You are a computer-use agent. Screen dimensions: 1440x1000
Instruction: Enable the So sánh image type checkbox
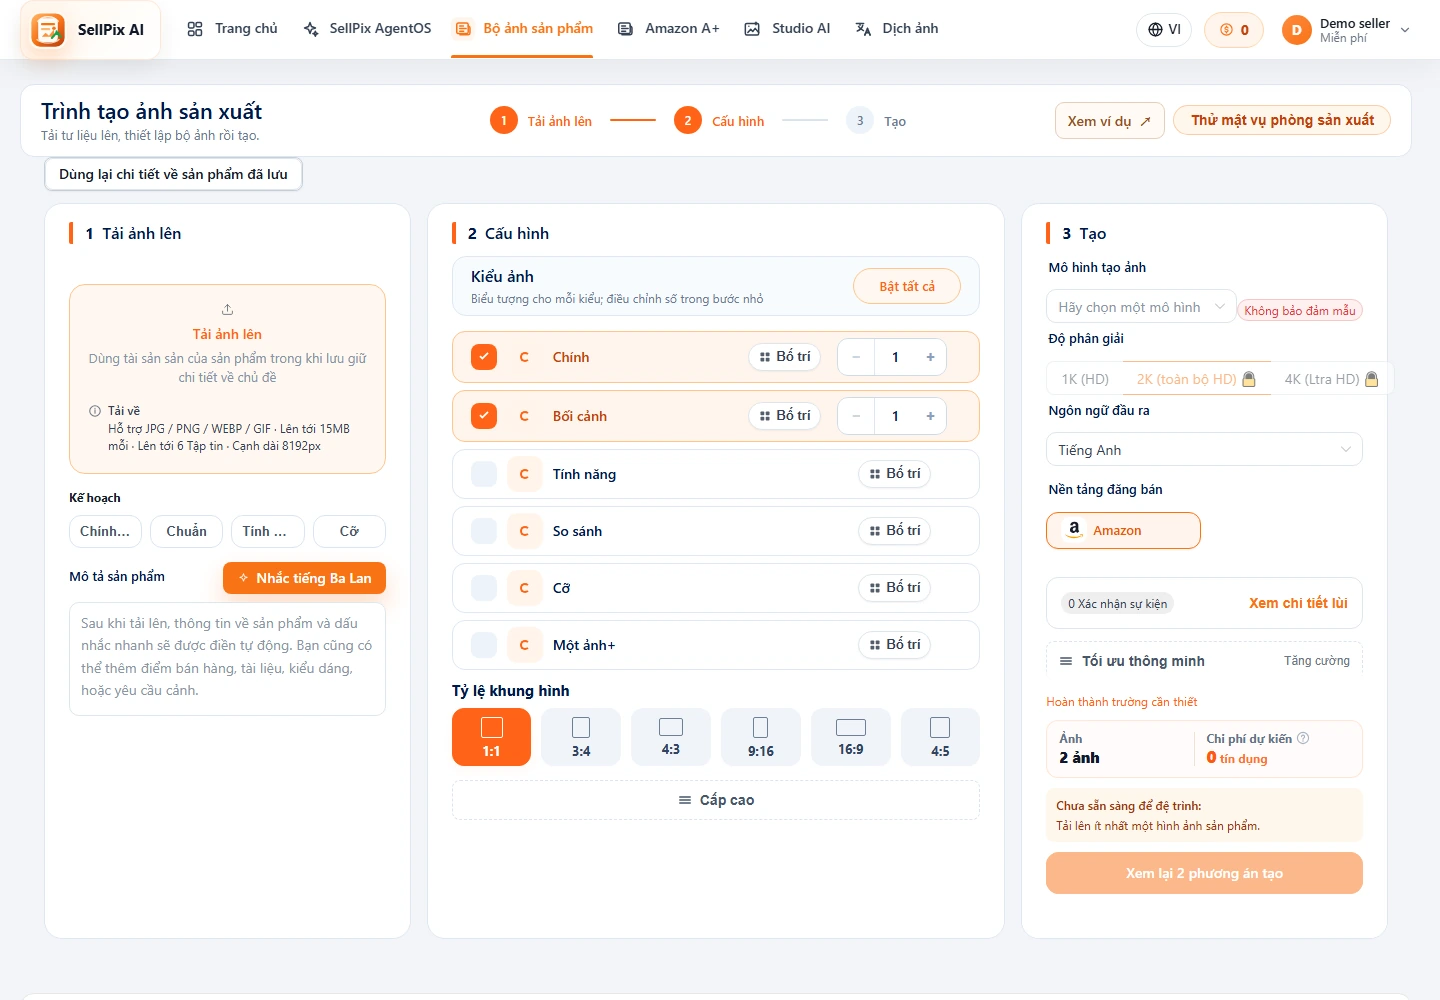484,531
